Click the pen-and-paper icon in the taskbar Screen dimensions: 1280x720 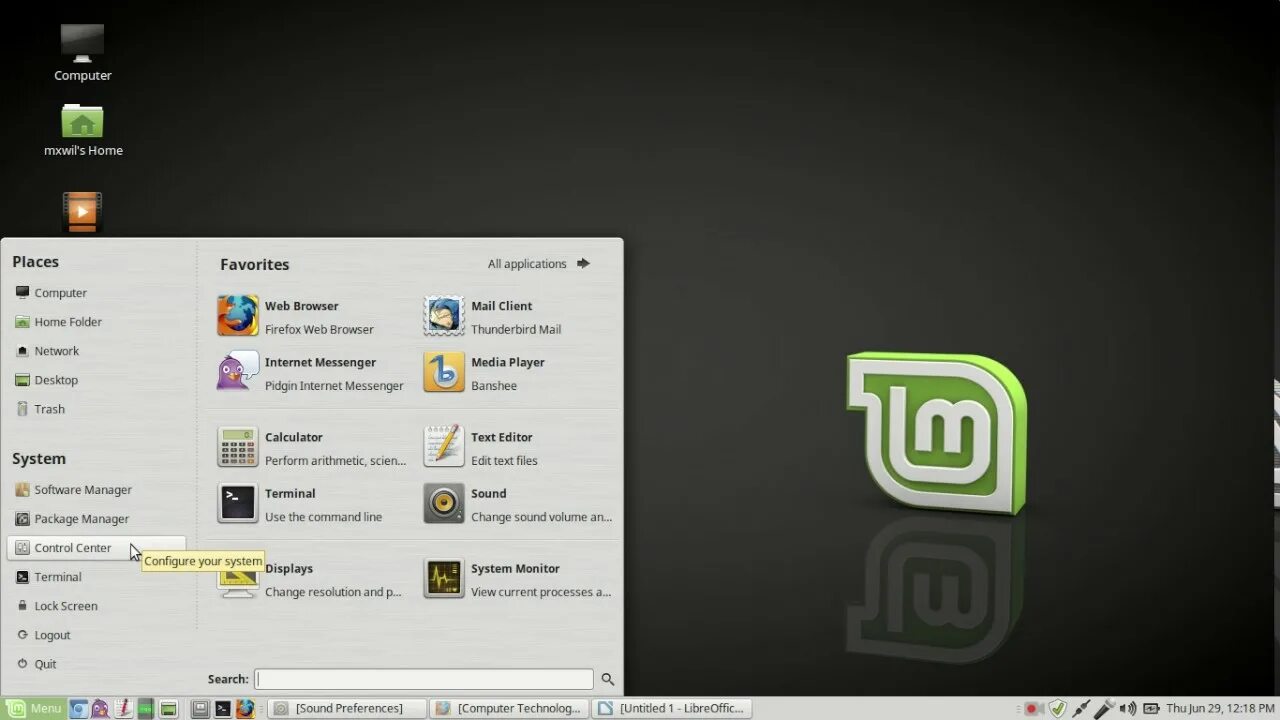coord(123,708)
